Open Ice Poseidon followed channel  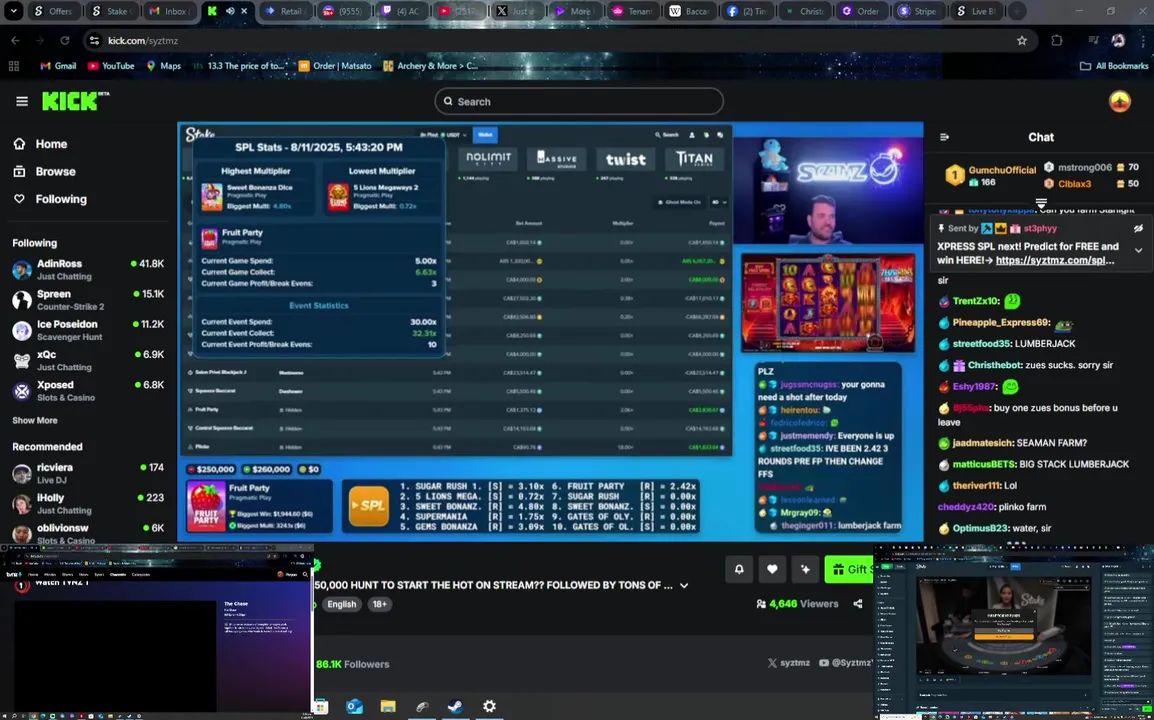point(88,330)
